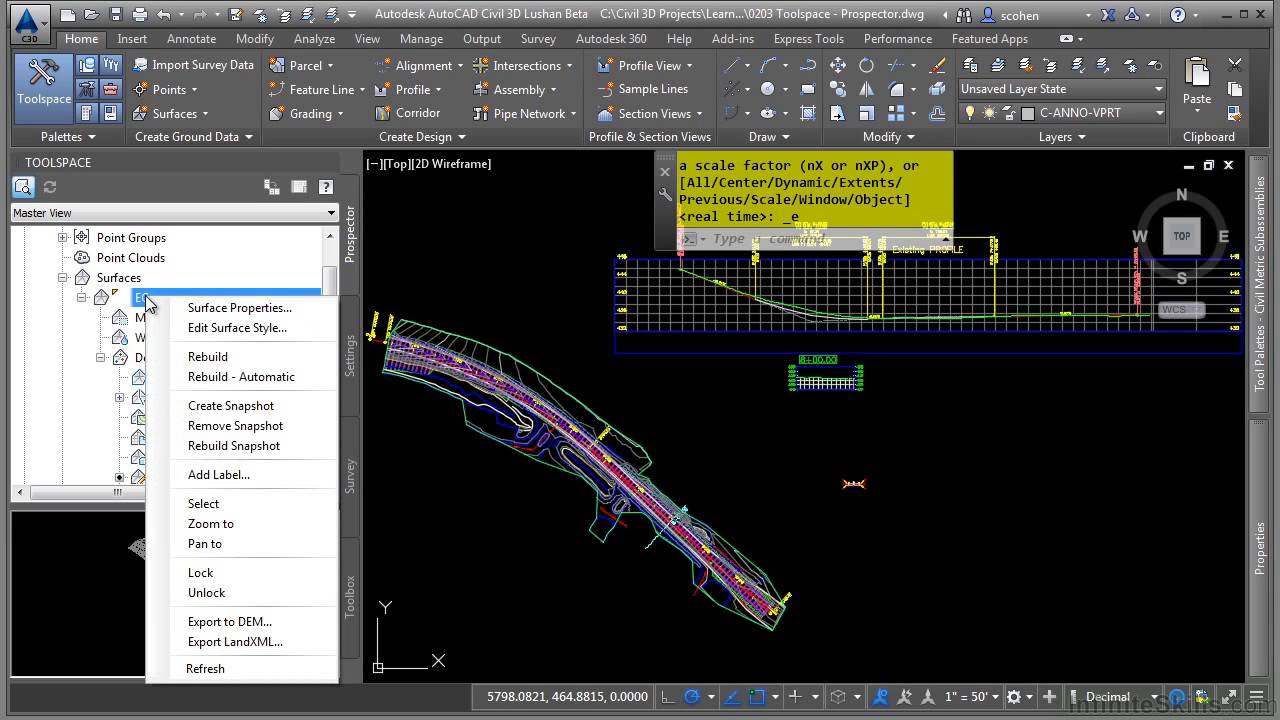The height and width of the screenshot is (720, 1280).
Task: Collapse the Surfaces tree node
Action: pyautogui.click(x=62, y=278)
